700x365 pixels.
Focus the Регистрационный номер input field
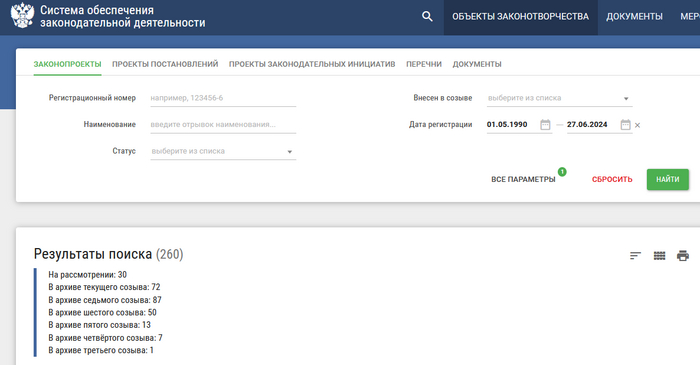click(x=223, y=98)
